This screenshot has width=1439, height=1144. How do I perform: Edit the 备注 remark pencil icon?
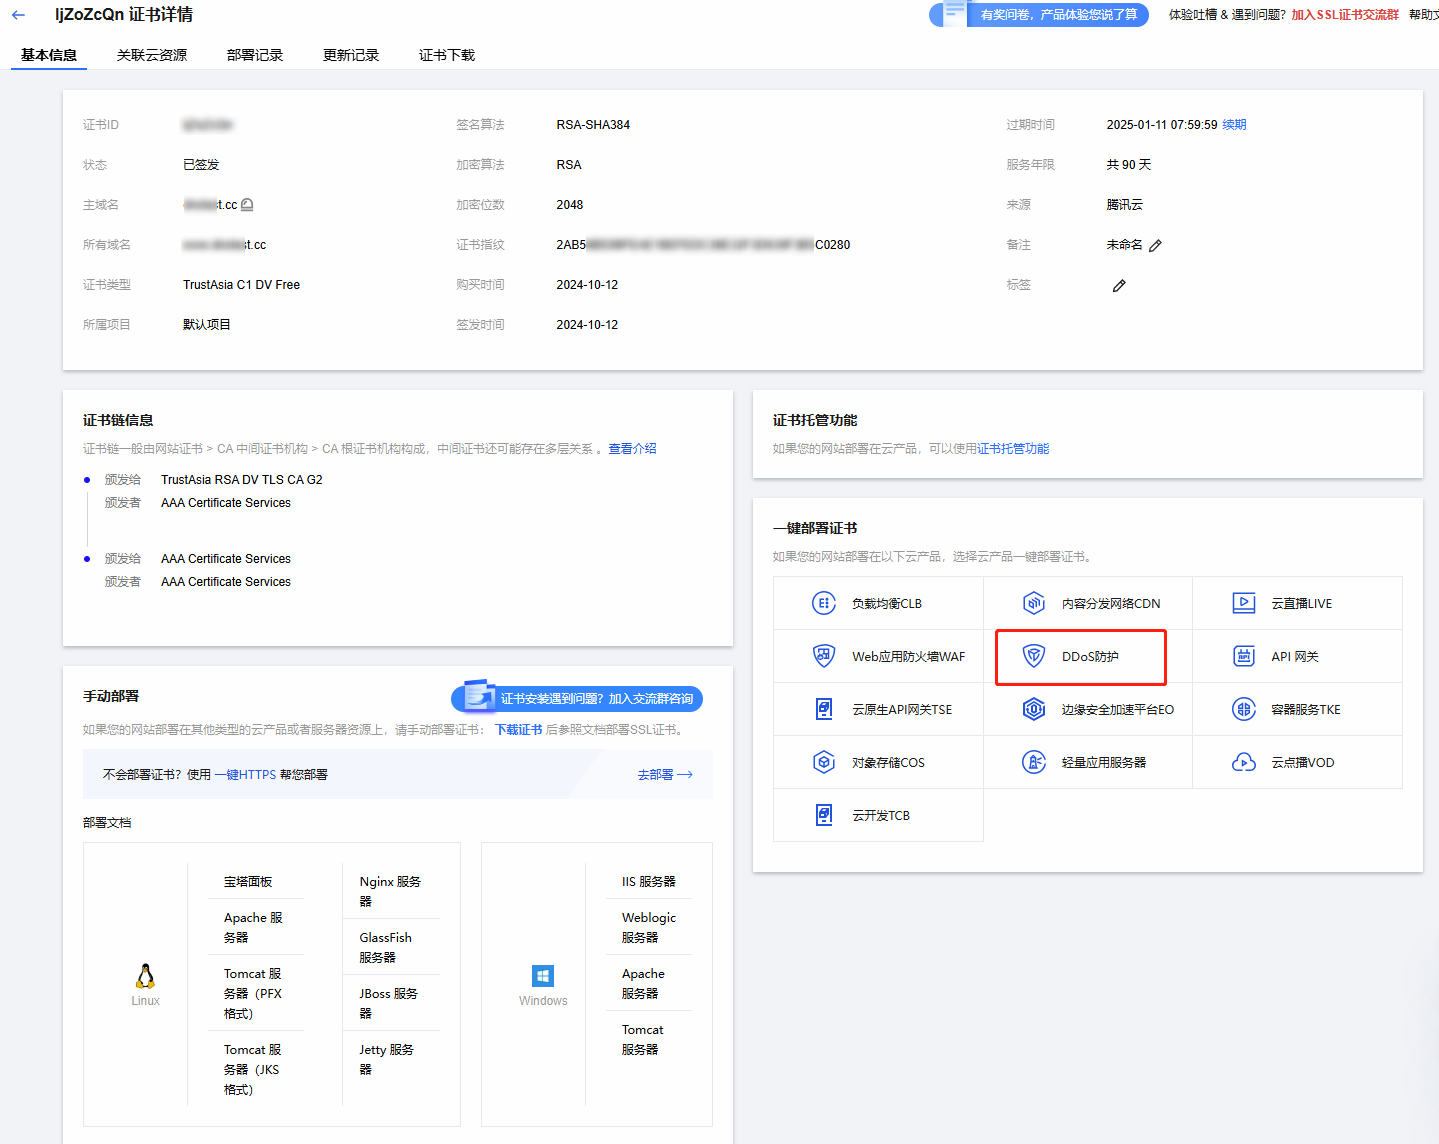point(1156,246)
